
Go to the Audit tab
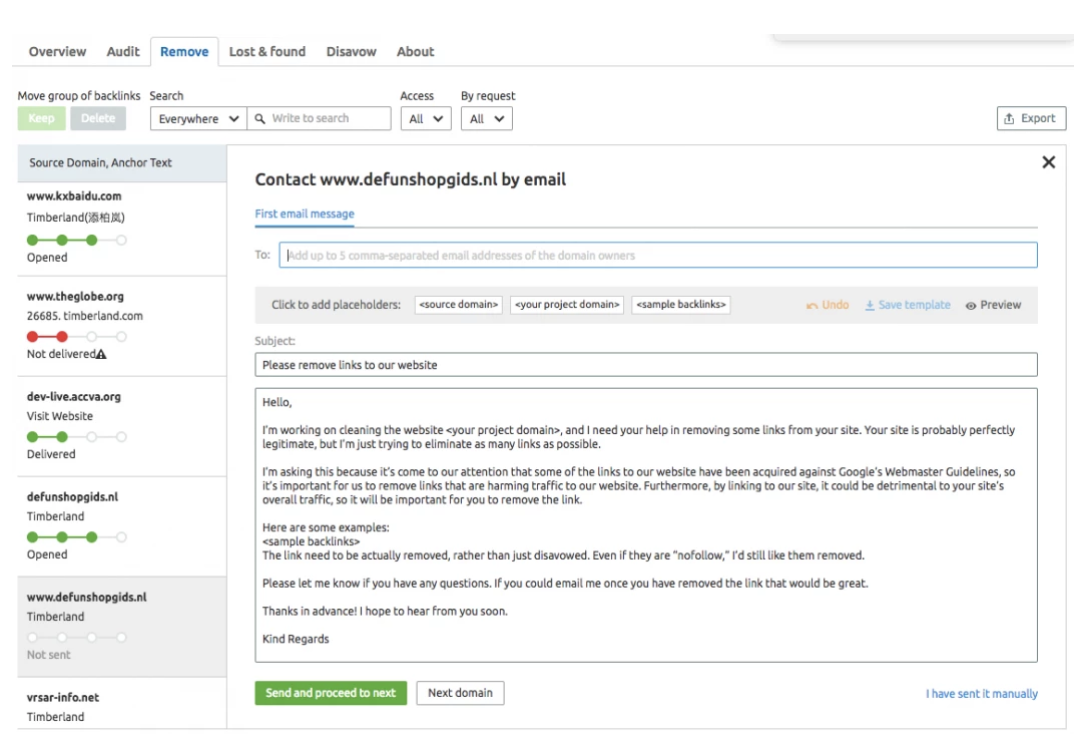pyautogui.click(x=123, y=52)
